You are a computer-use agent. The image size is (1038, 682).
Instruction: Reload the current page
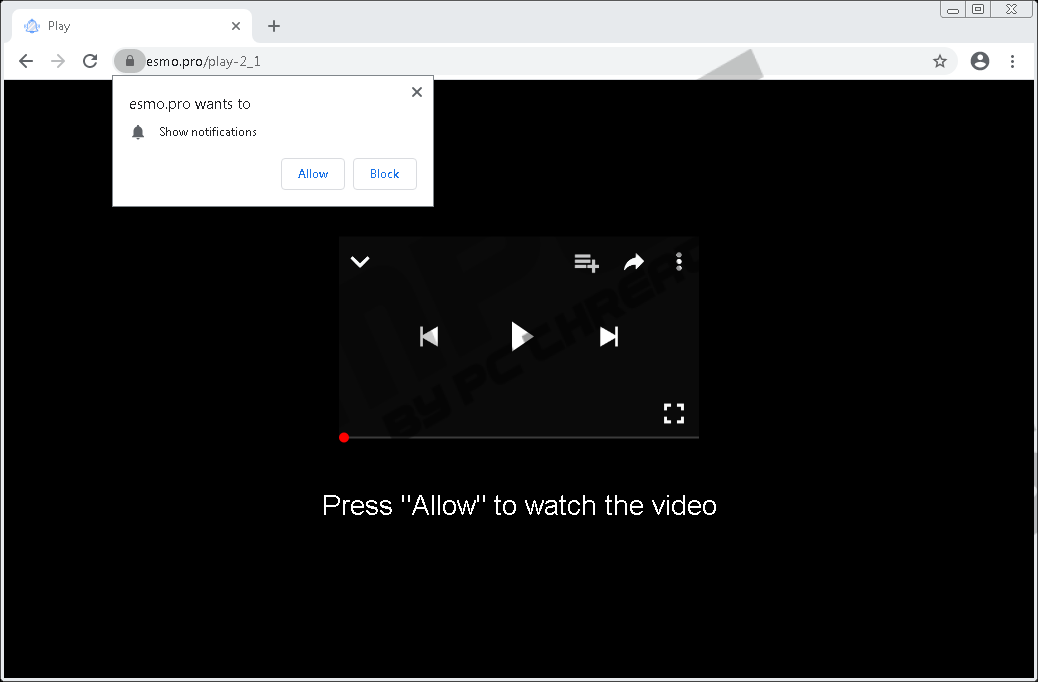pyautogui.click(x=90, y=61)
